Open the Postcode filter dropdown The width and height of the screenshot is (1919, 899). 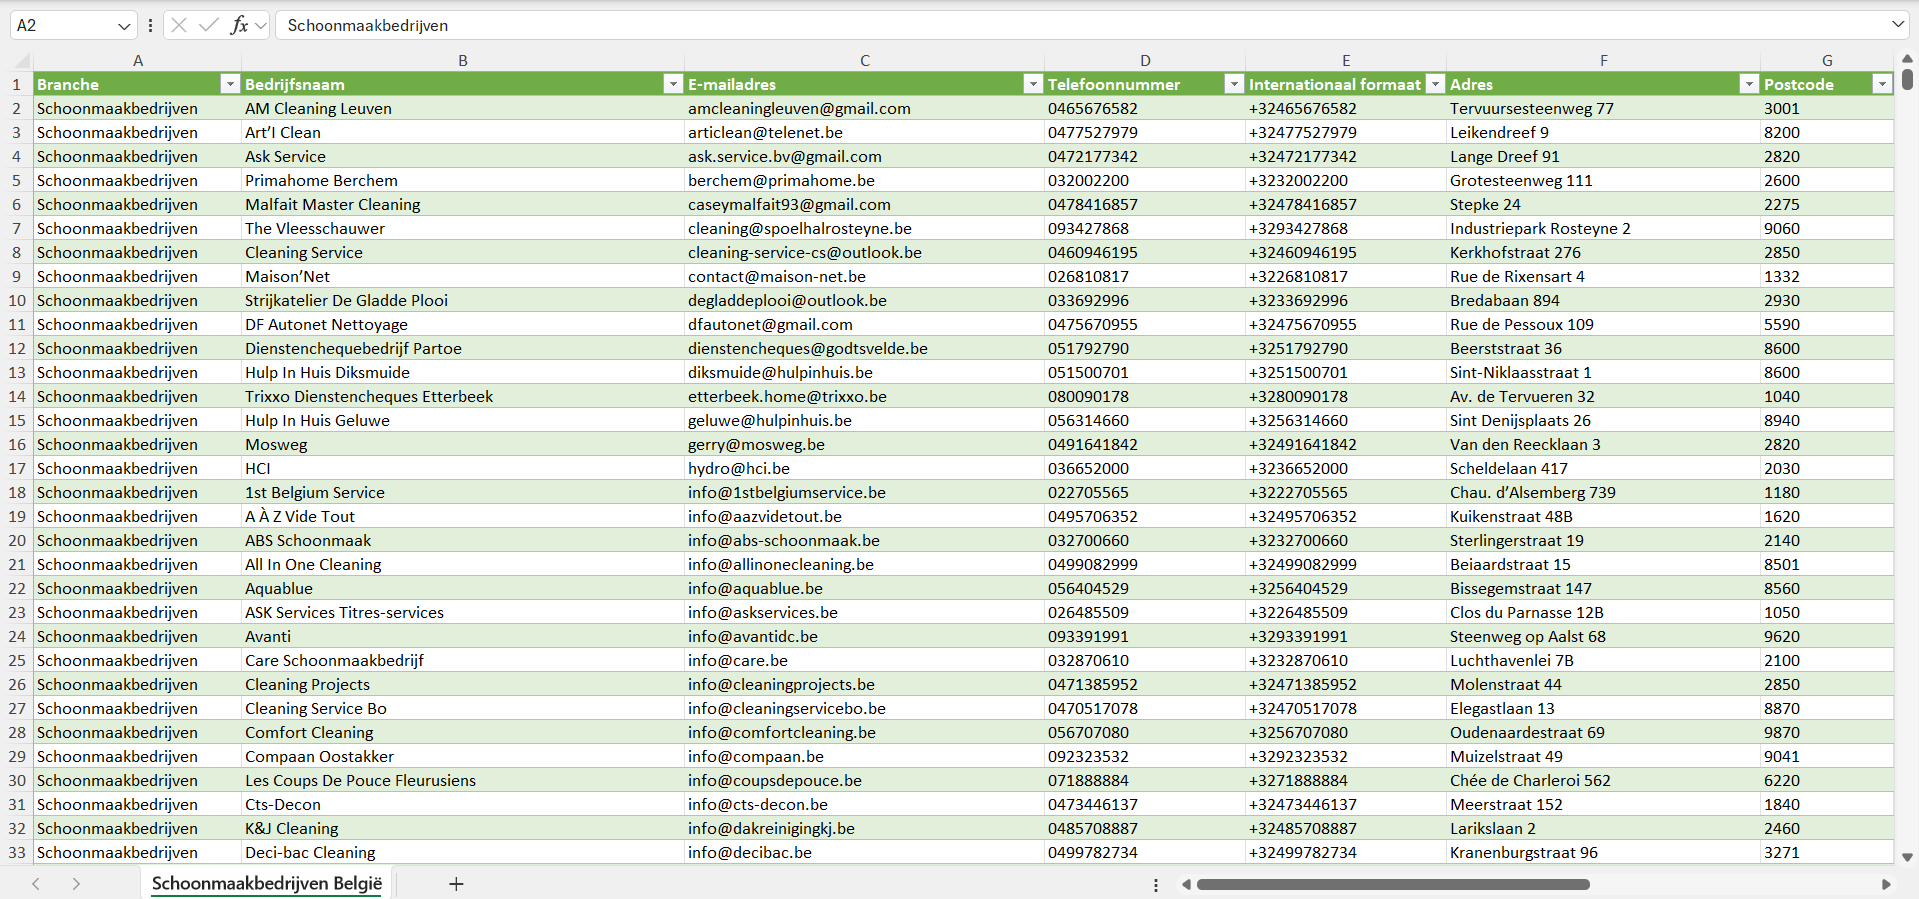[x=1882, y=84]
